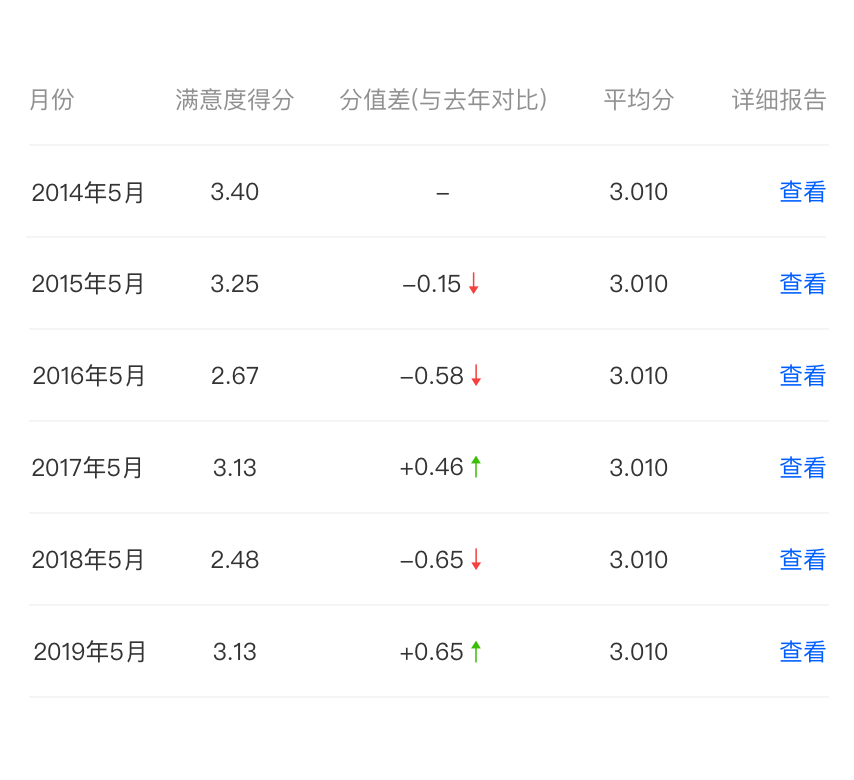This screenshot has width=854, height=780.
Task: Click the 月份 column header
Action: (52, 100)
